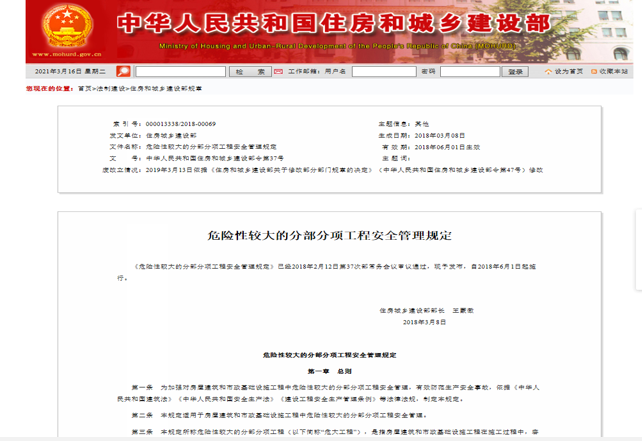
Task: Click the 密码 password input field
Action: (x=470, y=72)
